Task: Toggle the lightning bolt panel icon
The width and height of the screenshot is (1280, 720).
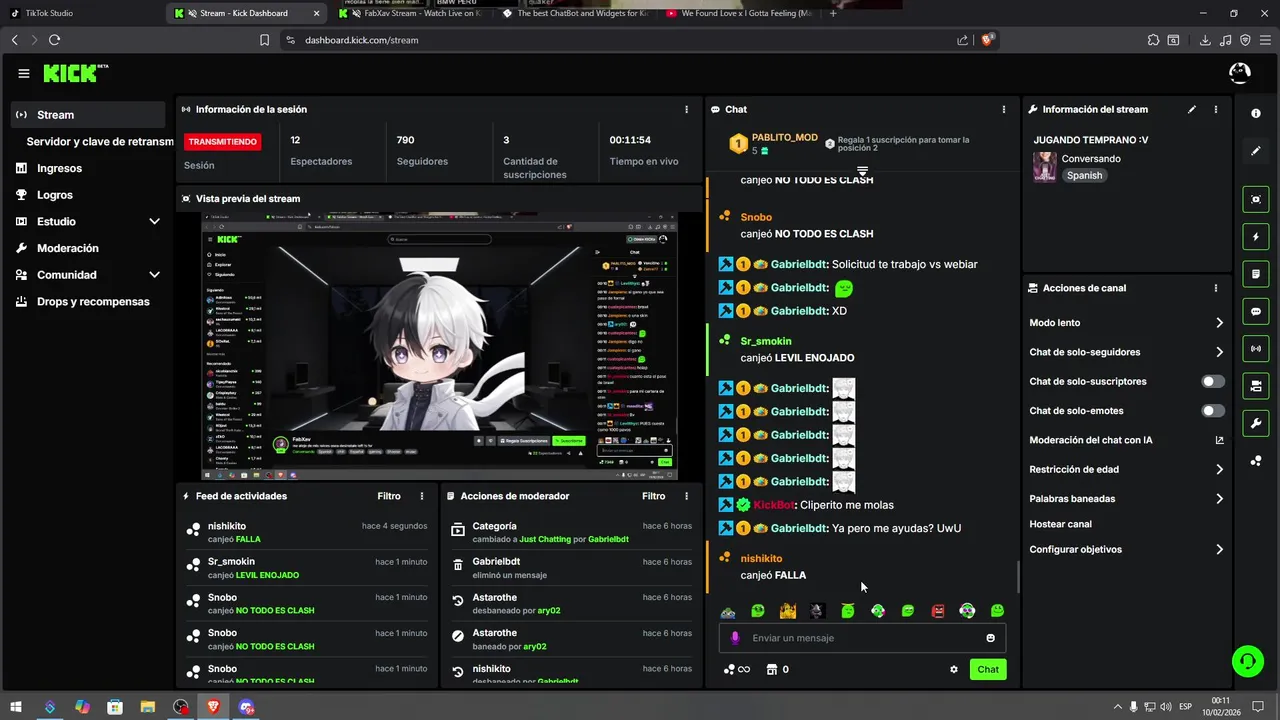Action: tap(1256, 237)
